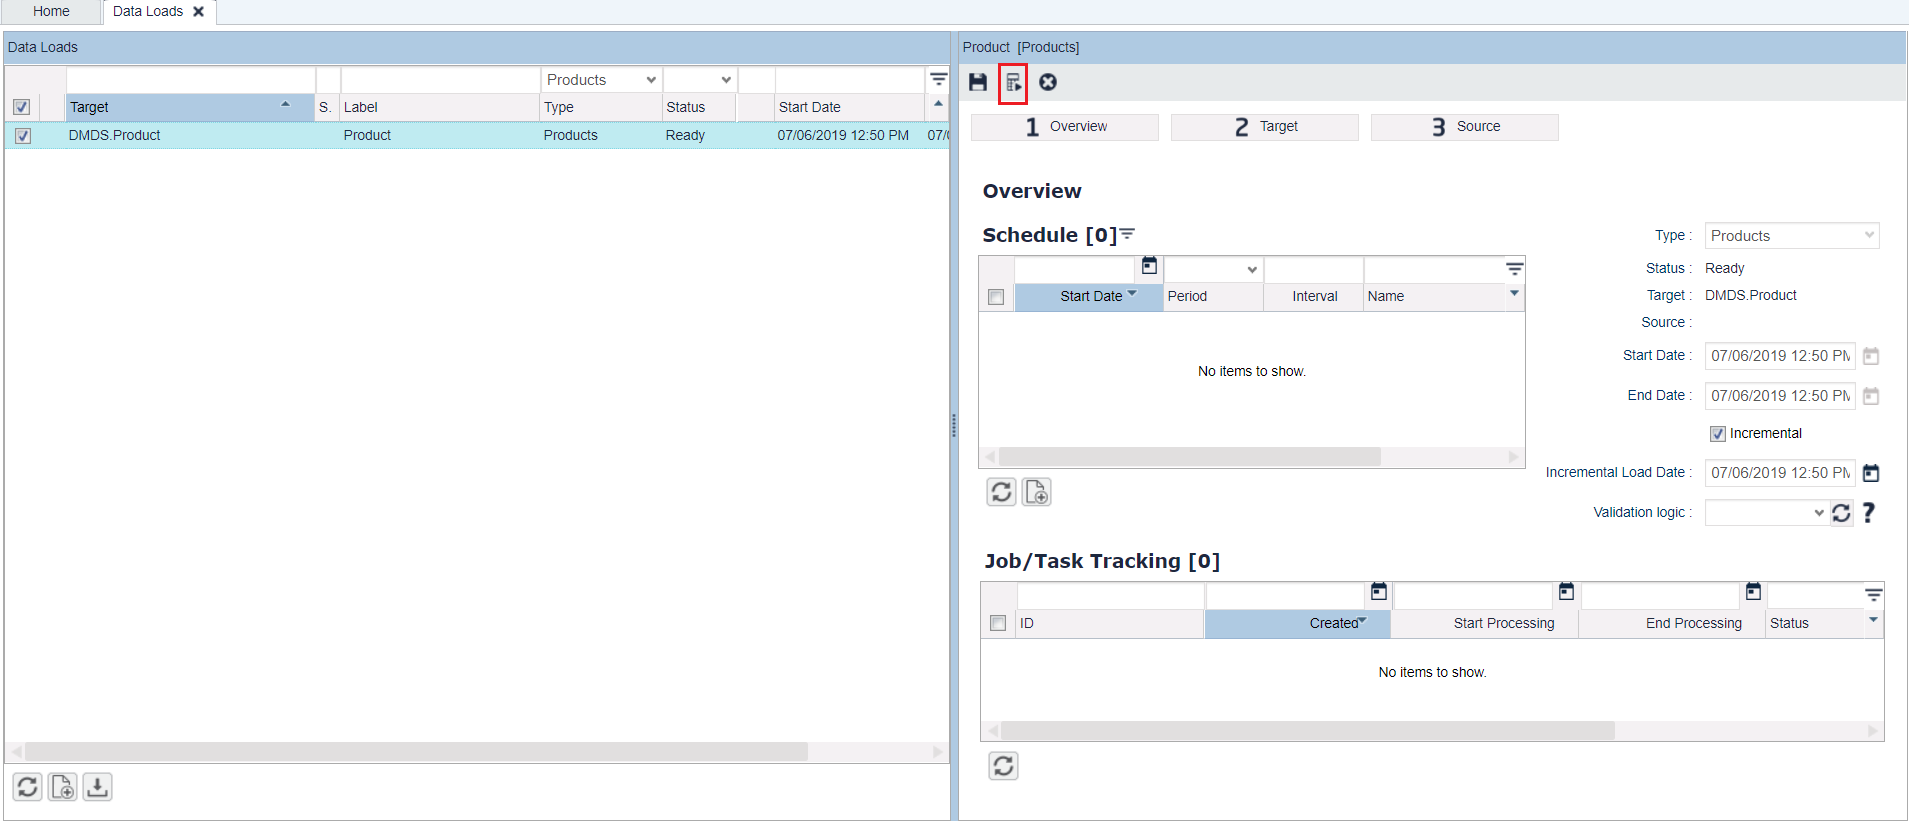Add a new data load document

click(x=62, y=787)
